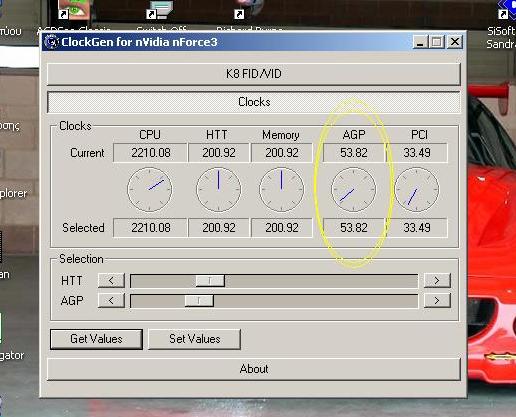Screen dimensions: 516x417
Task: Click the AGP clock dial gauge
Action: point(354,189)
